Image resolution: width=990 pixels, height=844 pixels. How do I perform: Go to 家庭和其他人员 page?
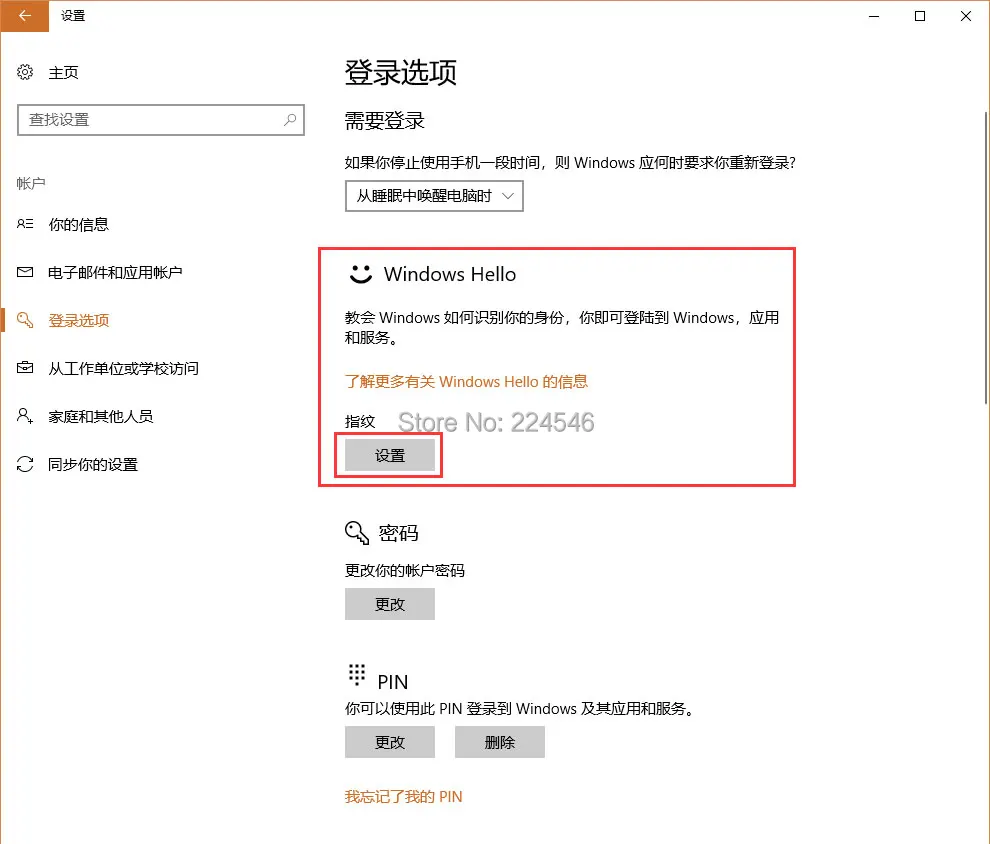[x=100, y=417]
